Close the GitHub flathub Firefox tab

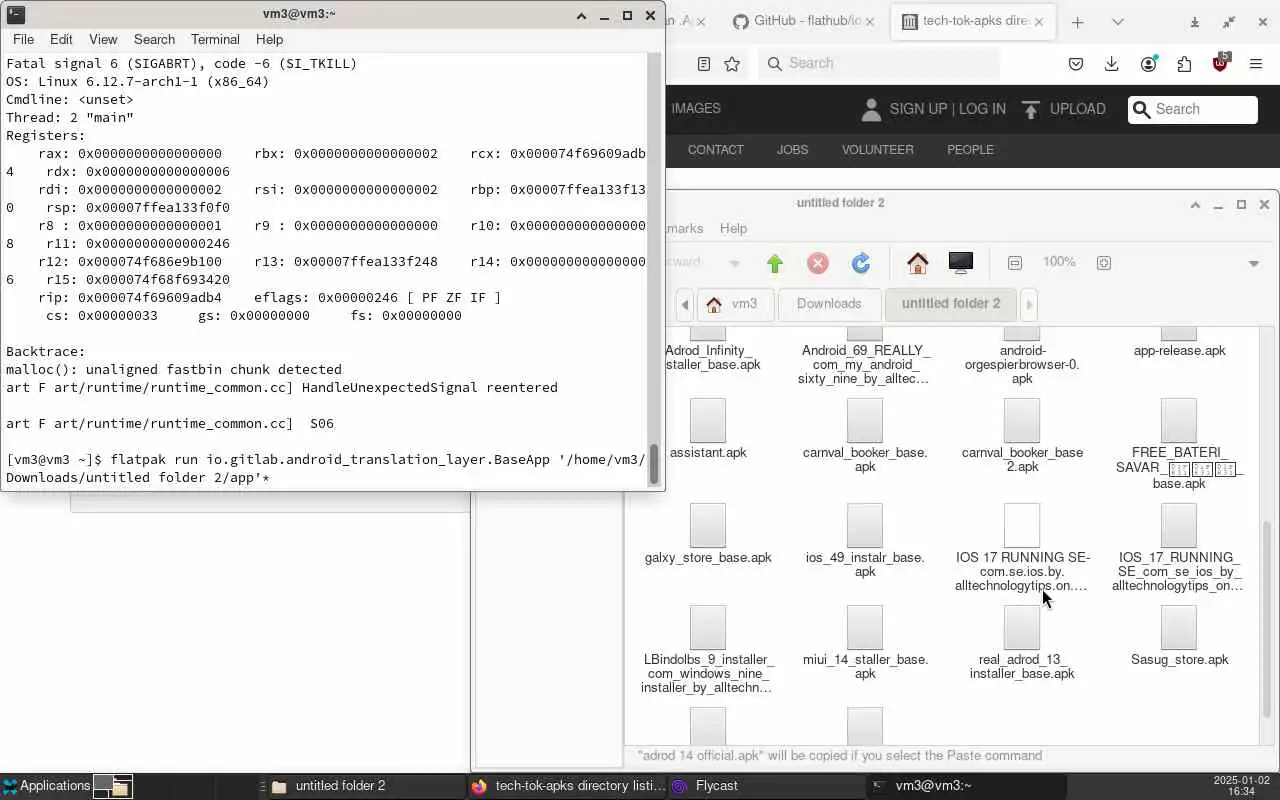tap(869, 21)
